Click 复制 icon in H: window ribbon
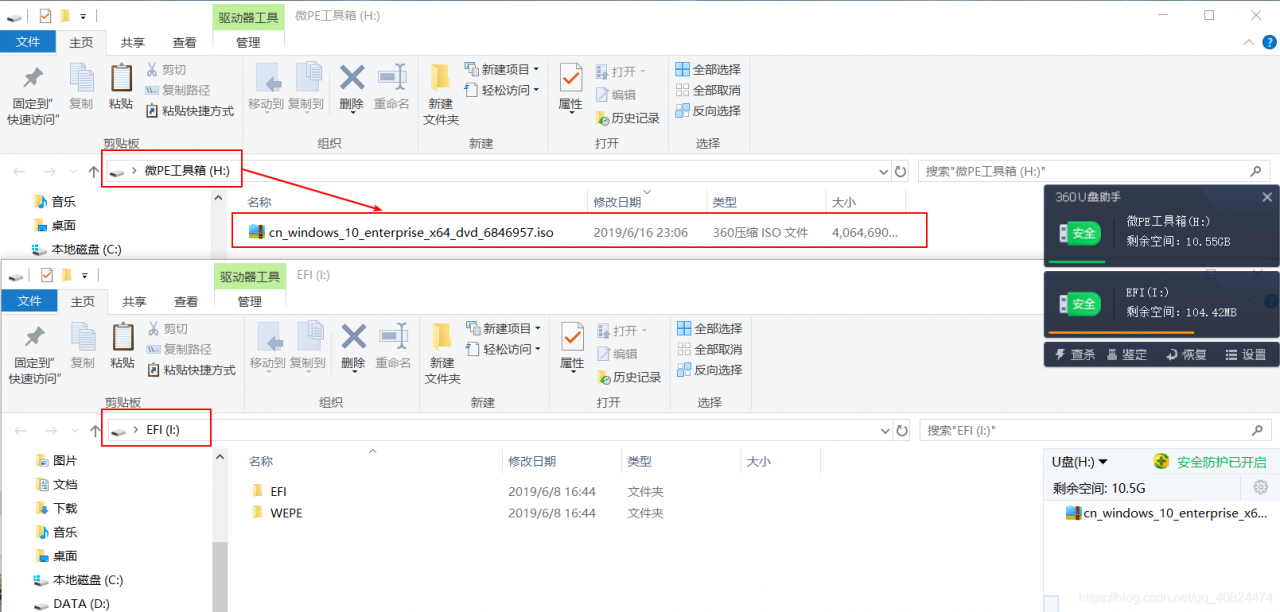 (81, 78)
